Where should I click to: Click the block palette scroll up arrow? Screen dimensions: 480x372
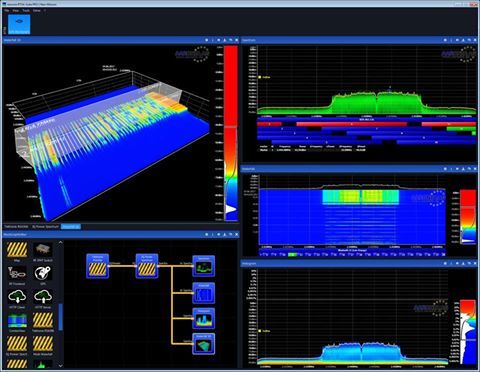60,242
